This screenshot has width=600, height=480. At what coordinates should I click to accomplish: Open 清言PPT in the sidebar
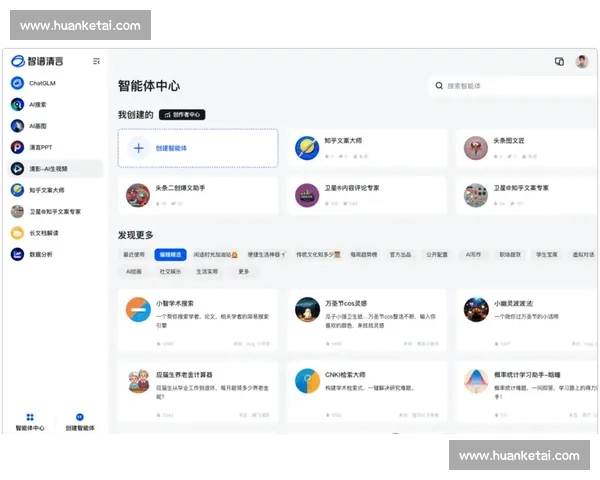coord(55,147)
